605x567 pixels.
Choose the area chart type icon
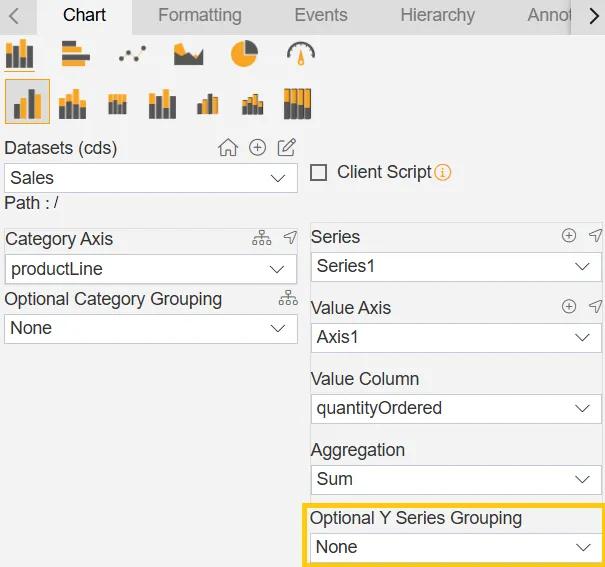tap(188, 54)
